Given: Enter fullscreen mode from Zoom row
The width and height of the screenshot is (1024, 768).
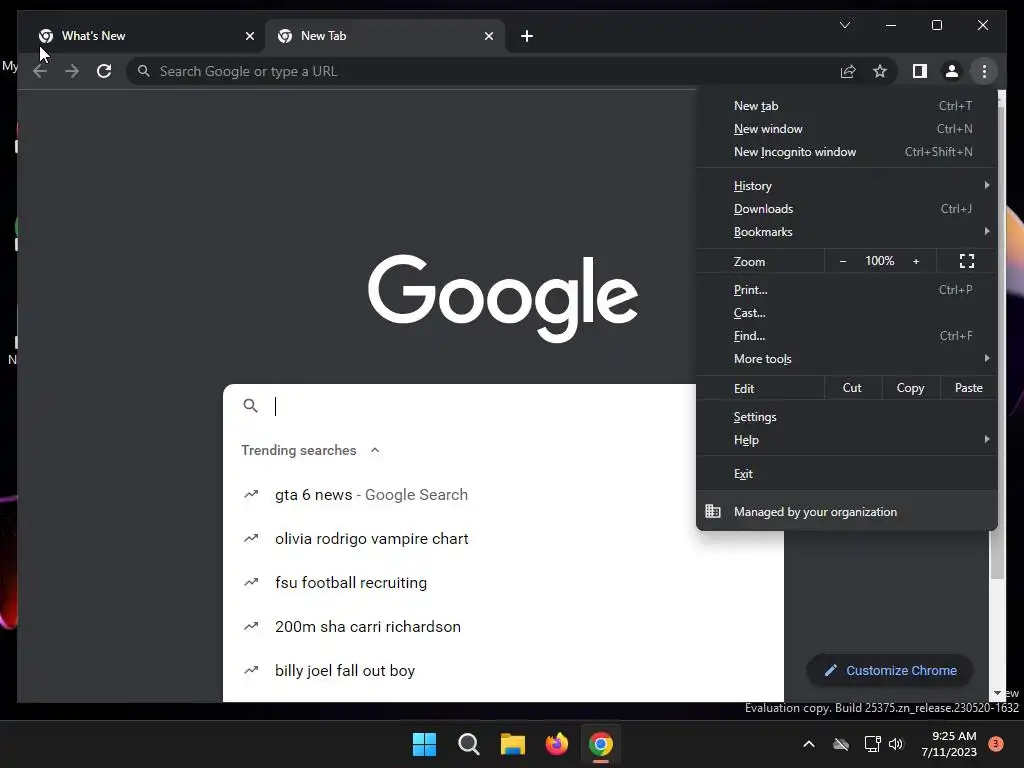Looking at the screenshot, I should pos(967,261).
